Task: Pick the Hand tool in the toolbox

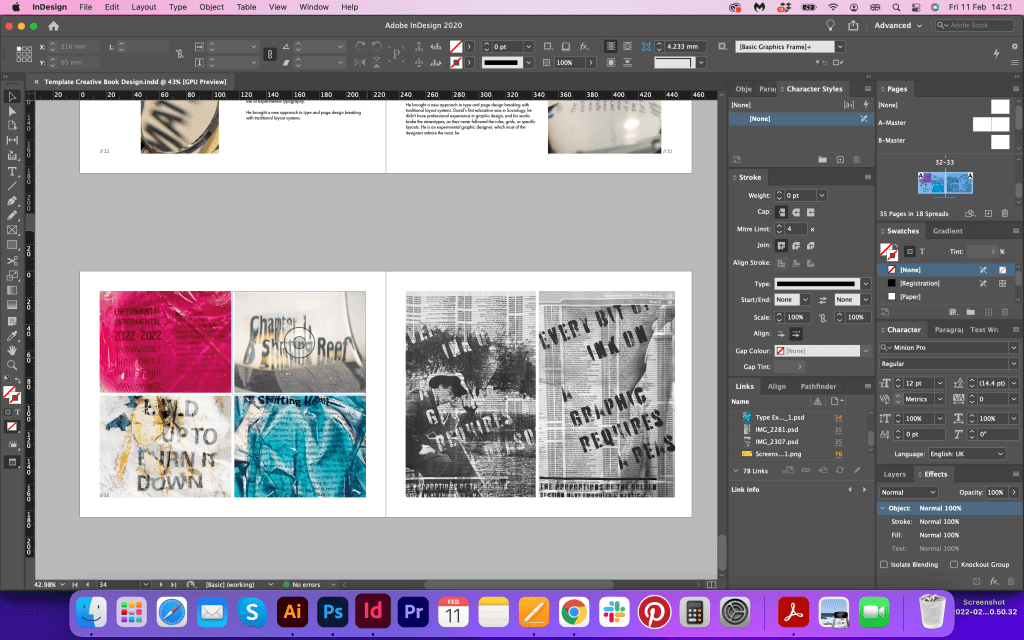Action: [12, 350]
